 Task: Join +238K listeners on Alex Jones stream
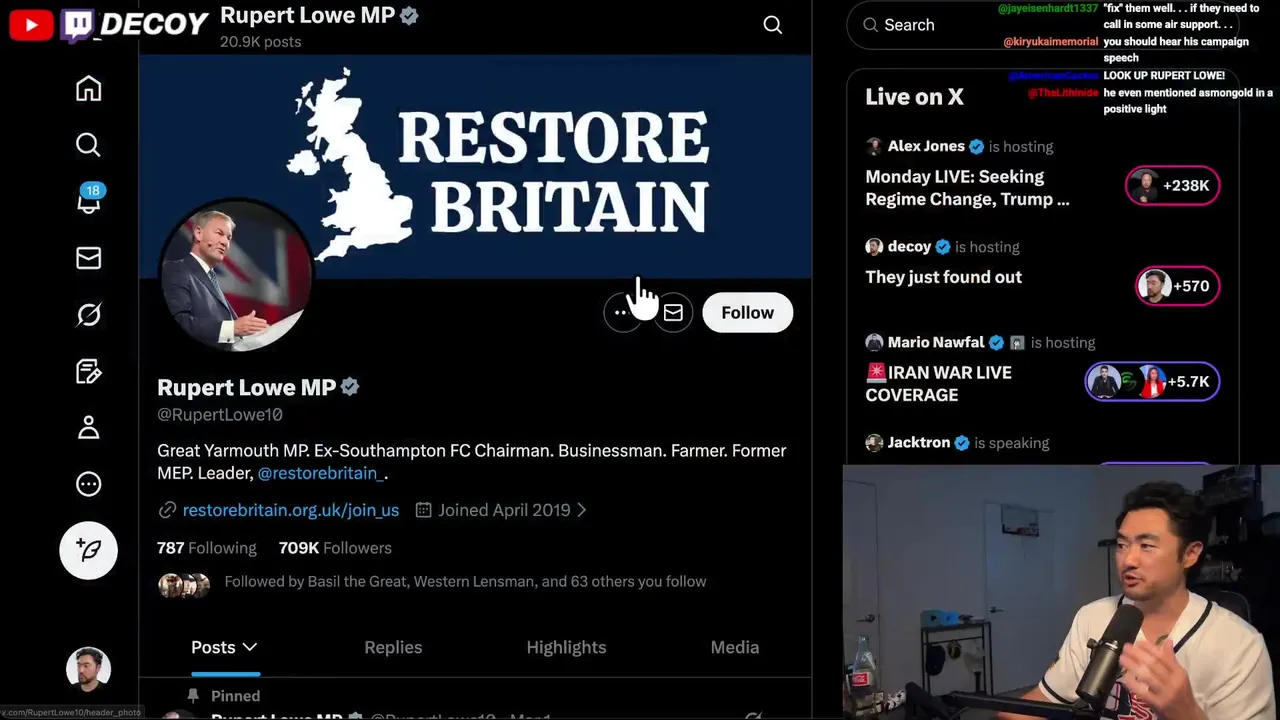coord(1172,186)
